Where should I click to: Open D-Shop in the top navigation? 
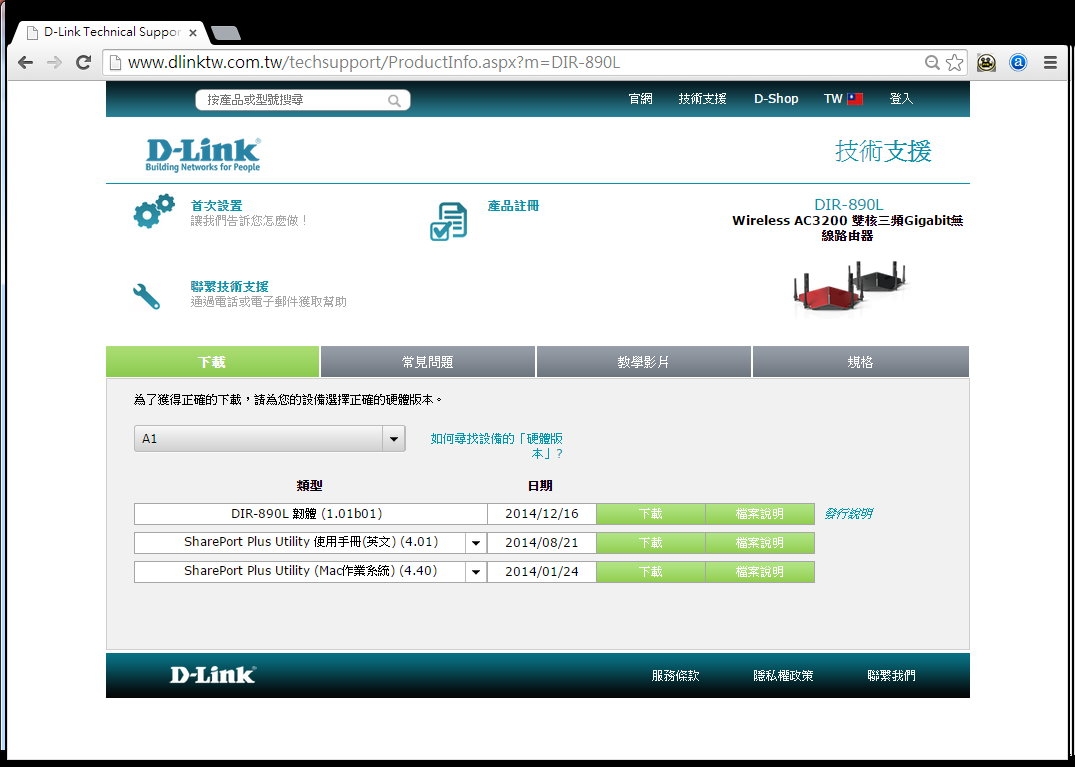tap(776, 99)
